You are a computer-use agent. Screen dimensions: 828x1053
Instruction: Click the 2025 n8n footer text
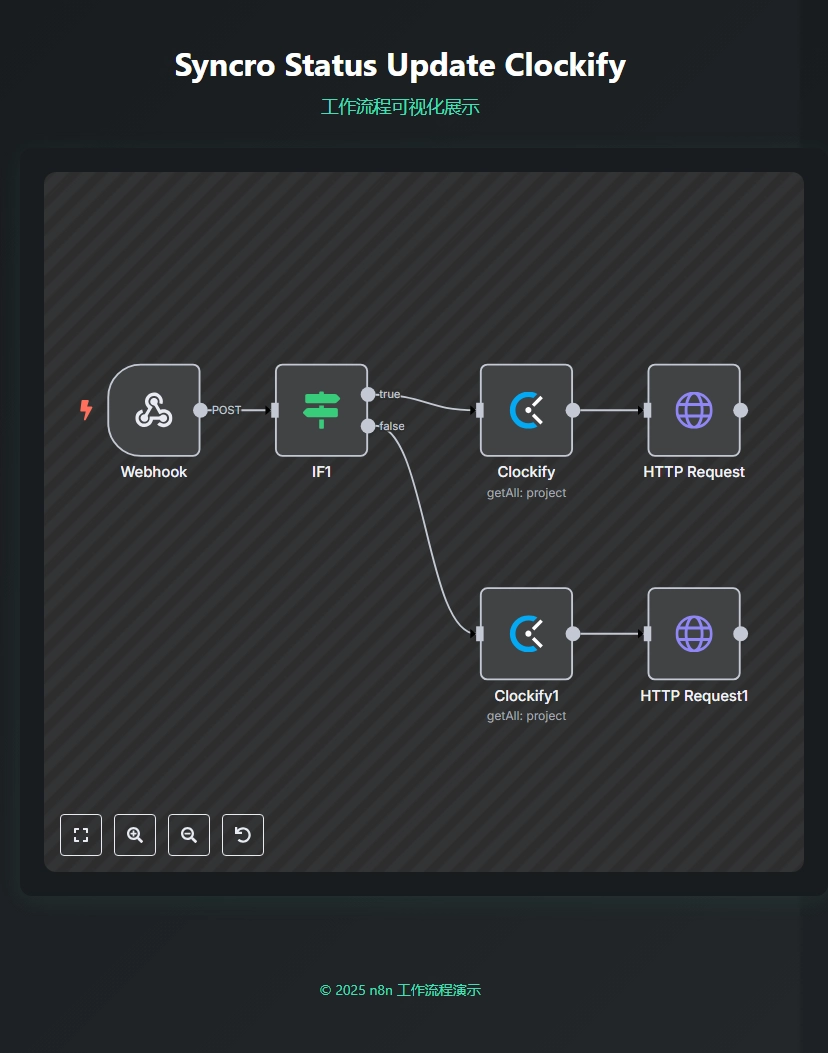tap(400, 990)
